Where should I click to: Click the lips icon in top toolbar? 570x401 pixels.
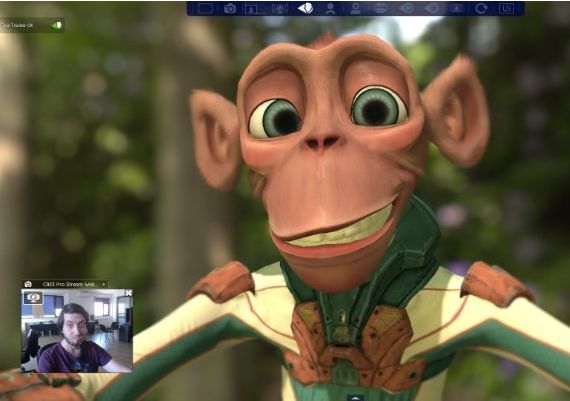pyautogui.click(x=381, y=8)
